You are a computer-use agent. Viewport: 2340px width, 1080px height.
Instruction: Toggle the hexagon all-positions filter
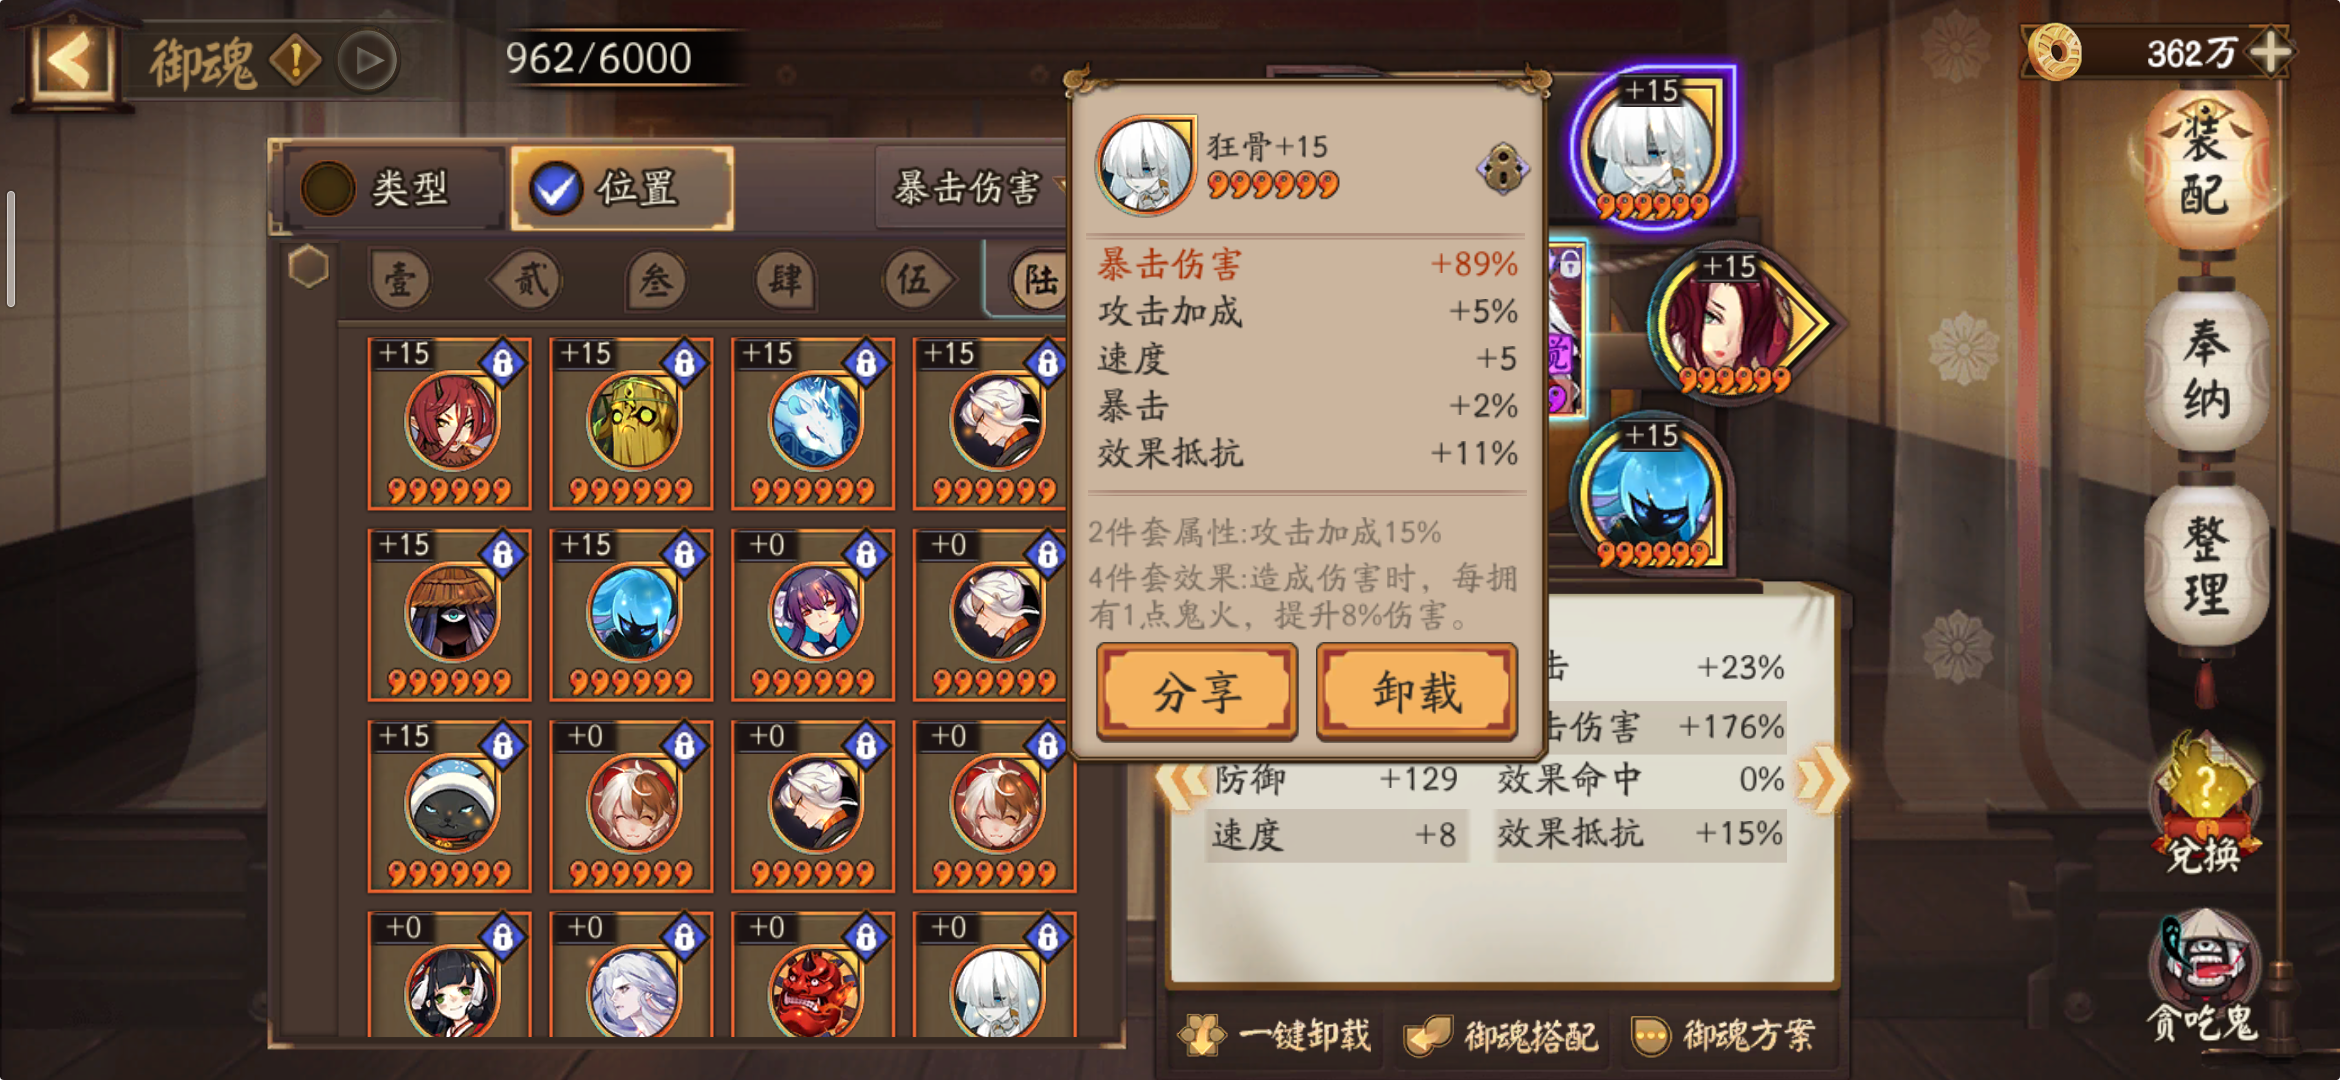click(x=308, y=268)
